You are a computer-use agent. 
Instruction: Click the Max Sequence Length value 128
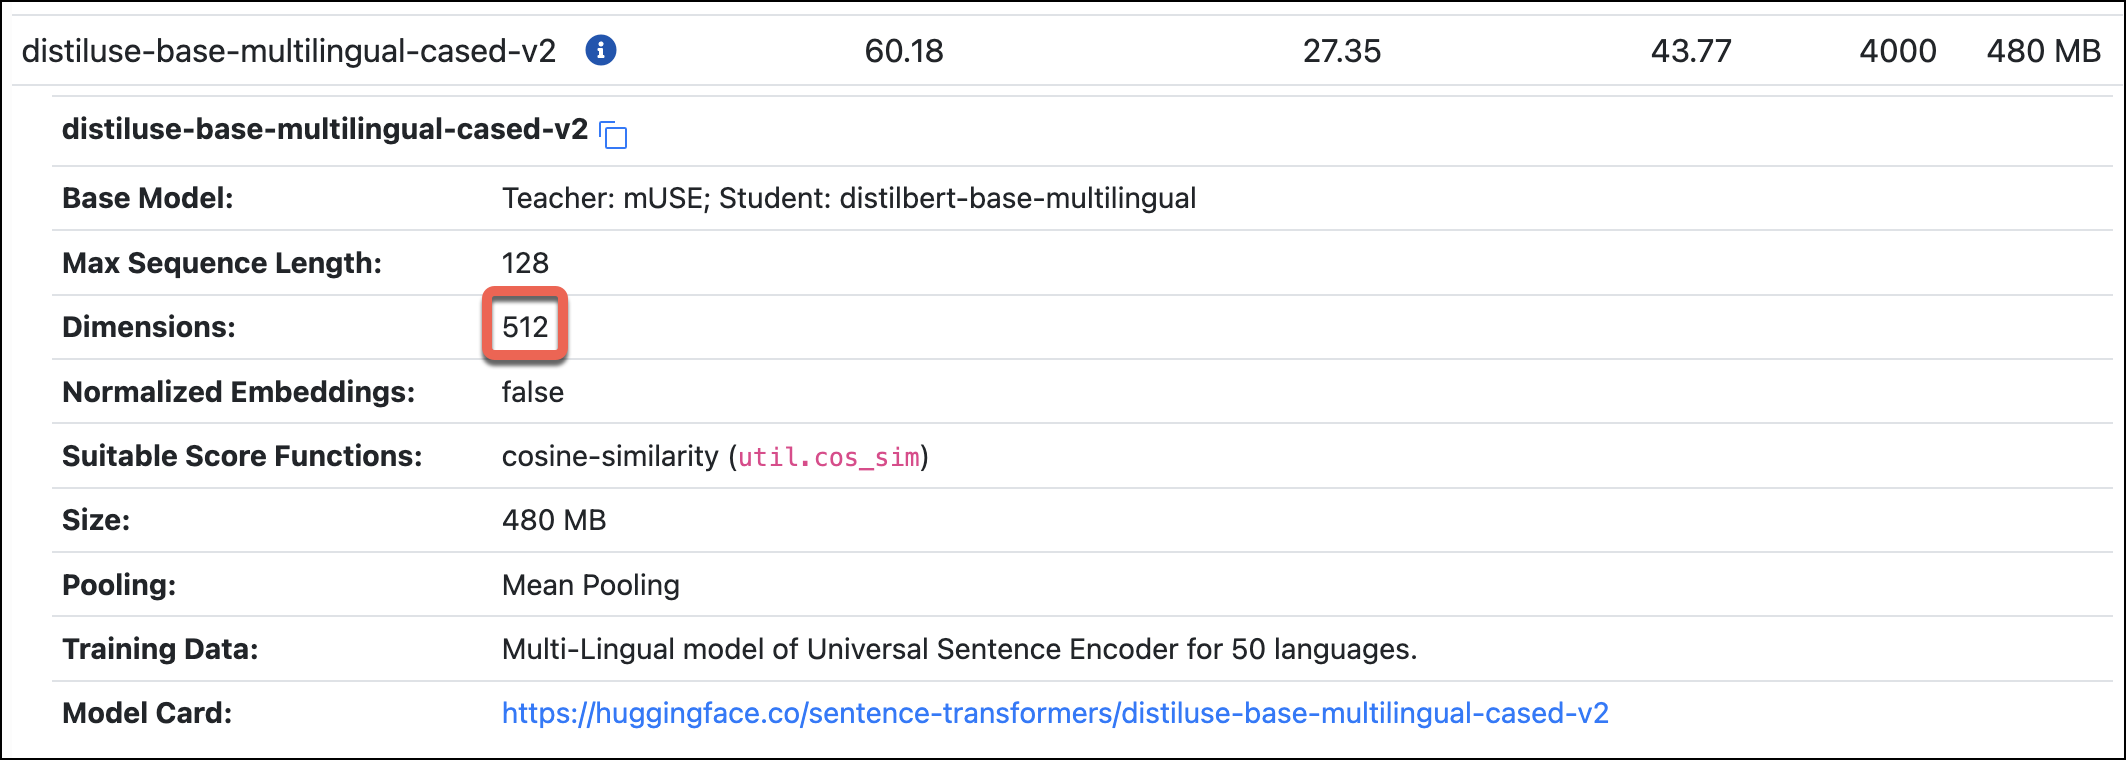click(x=525, y=263)
